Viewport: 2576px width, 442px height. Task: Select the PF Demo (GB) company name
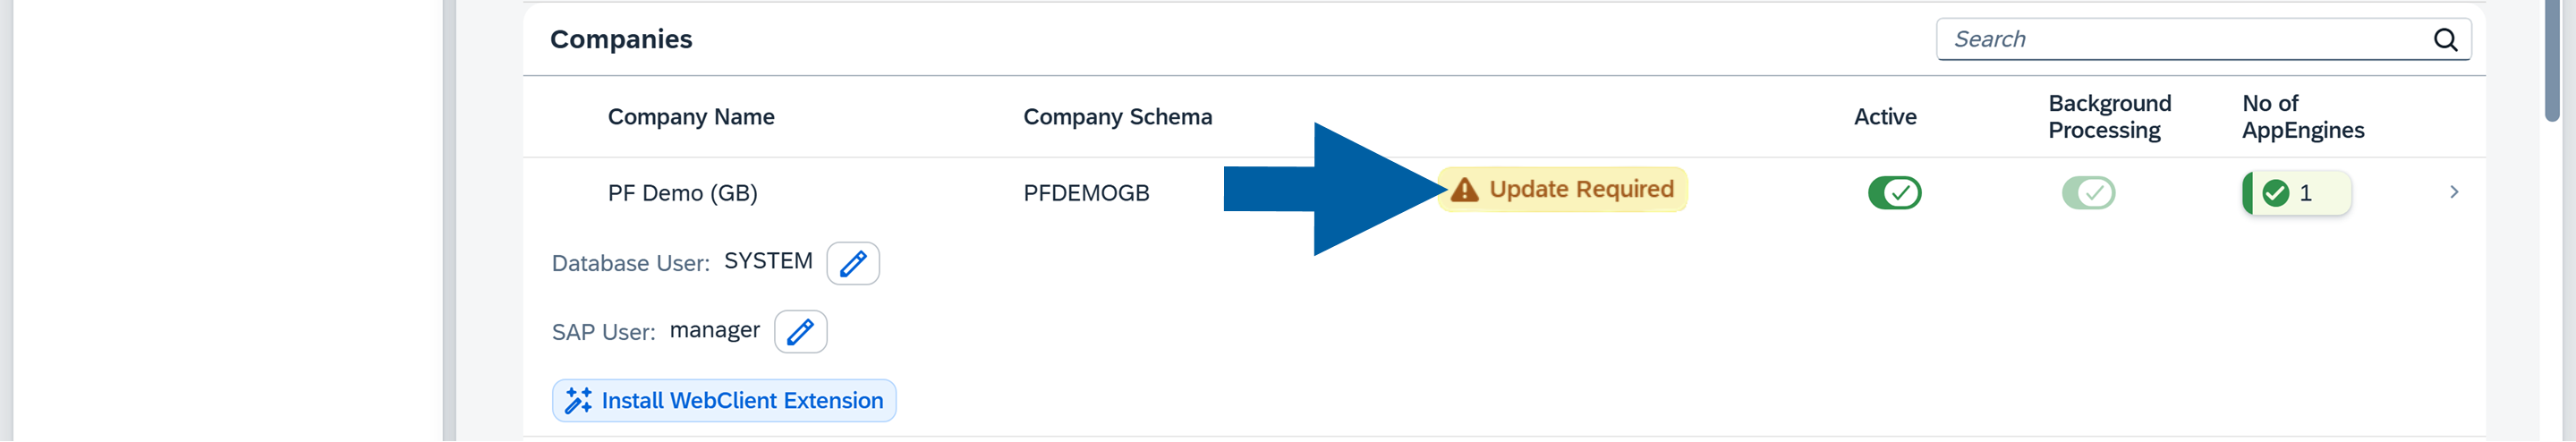(682, 193)
